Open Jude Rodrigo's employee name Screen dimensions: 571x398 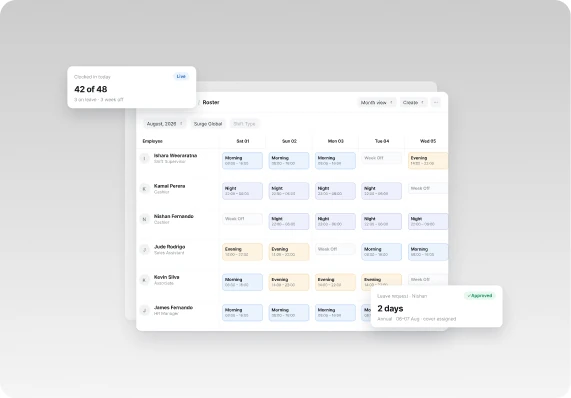pos(169,247)
